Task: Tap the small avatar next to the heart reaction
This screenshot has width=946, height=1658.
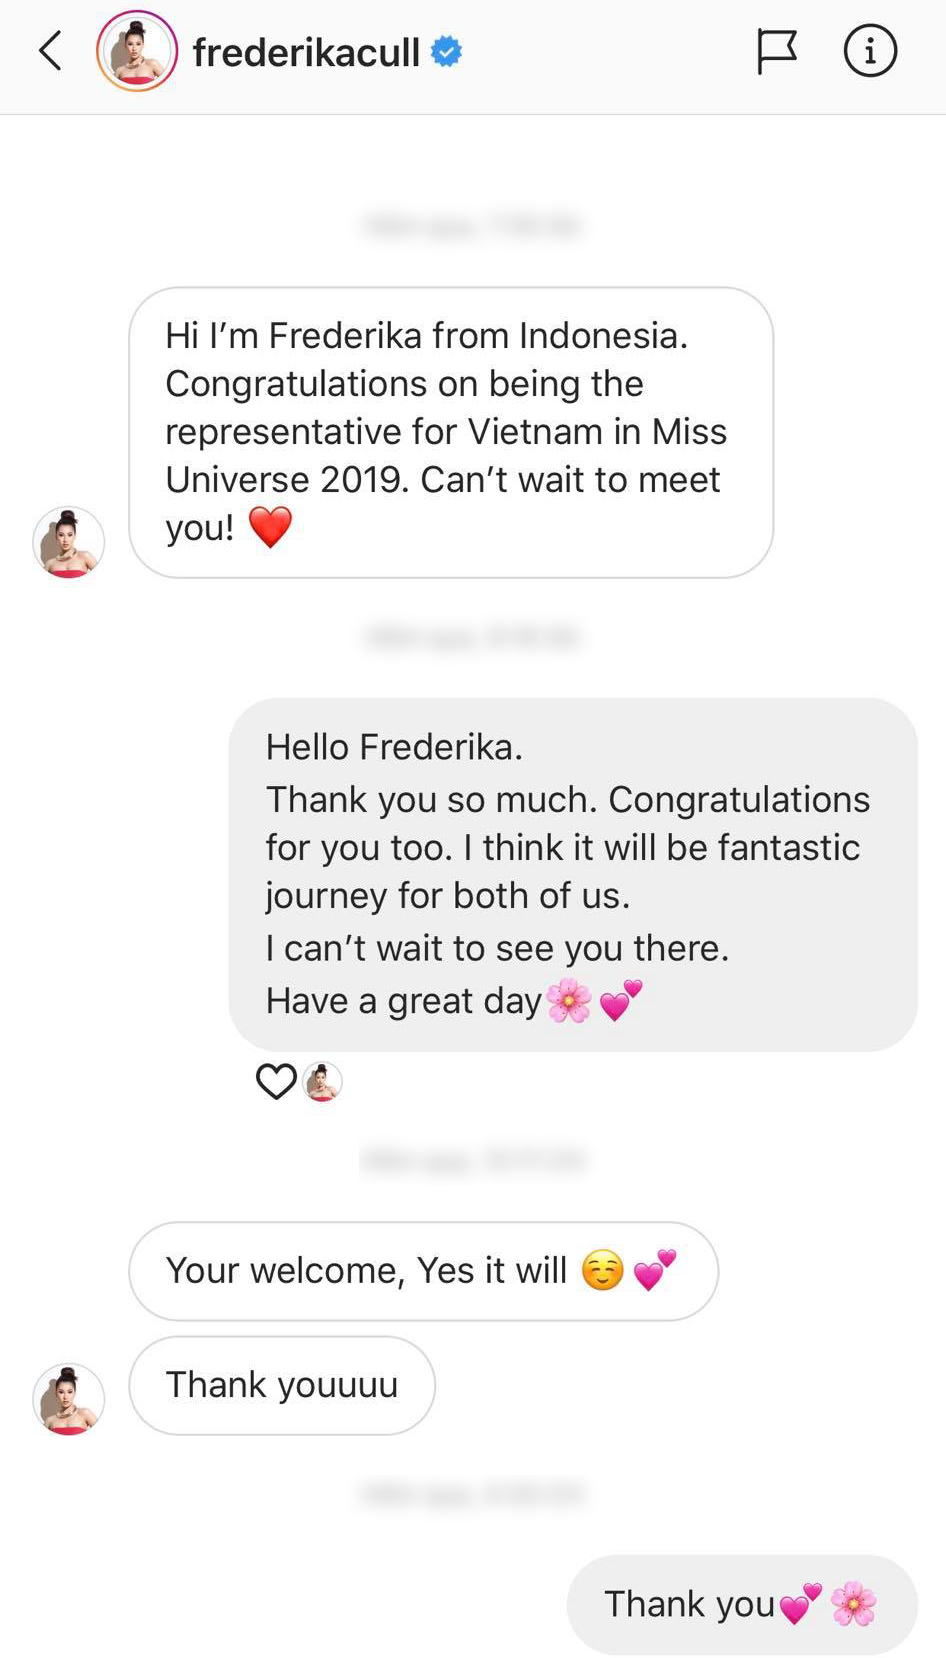Action: pos(322,1082)
